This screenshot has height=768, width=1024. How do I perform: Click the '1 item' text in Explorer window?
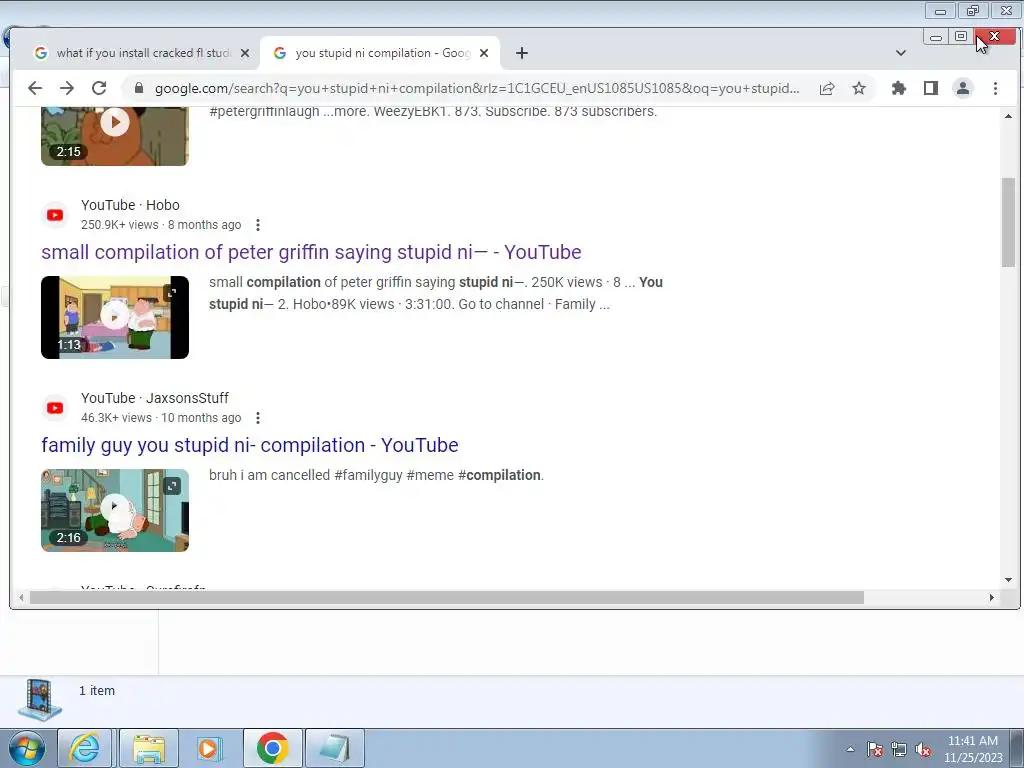(97, 690)
